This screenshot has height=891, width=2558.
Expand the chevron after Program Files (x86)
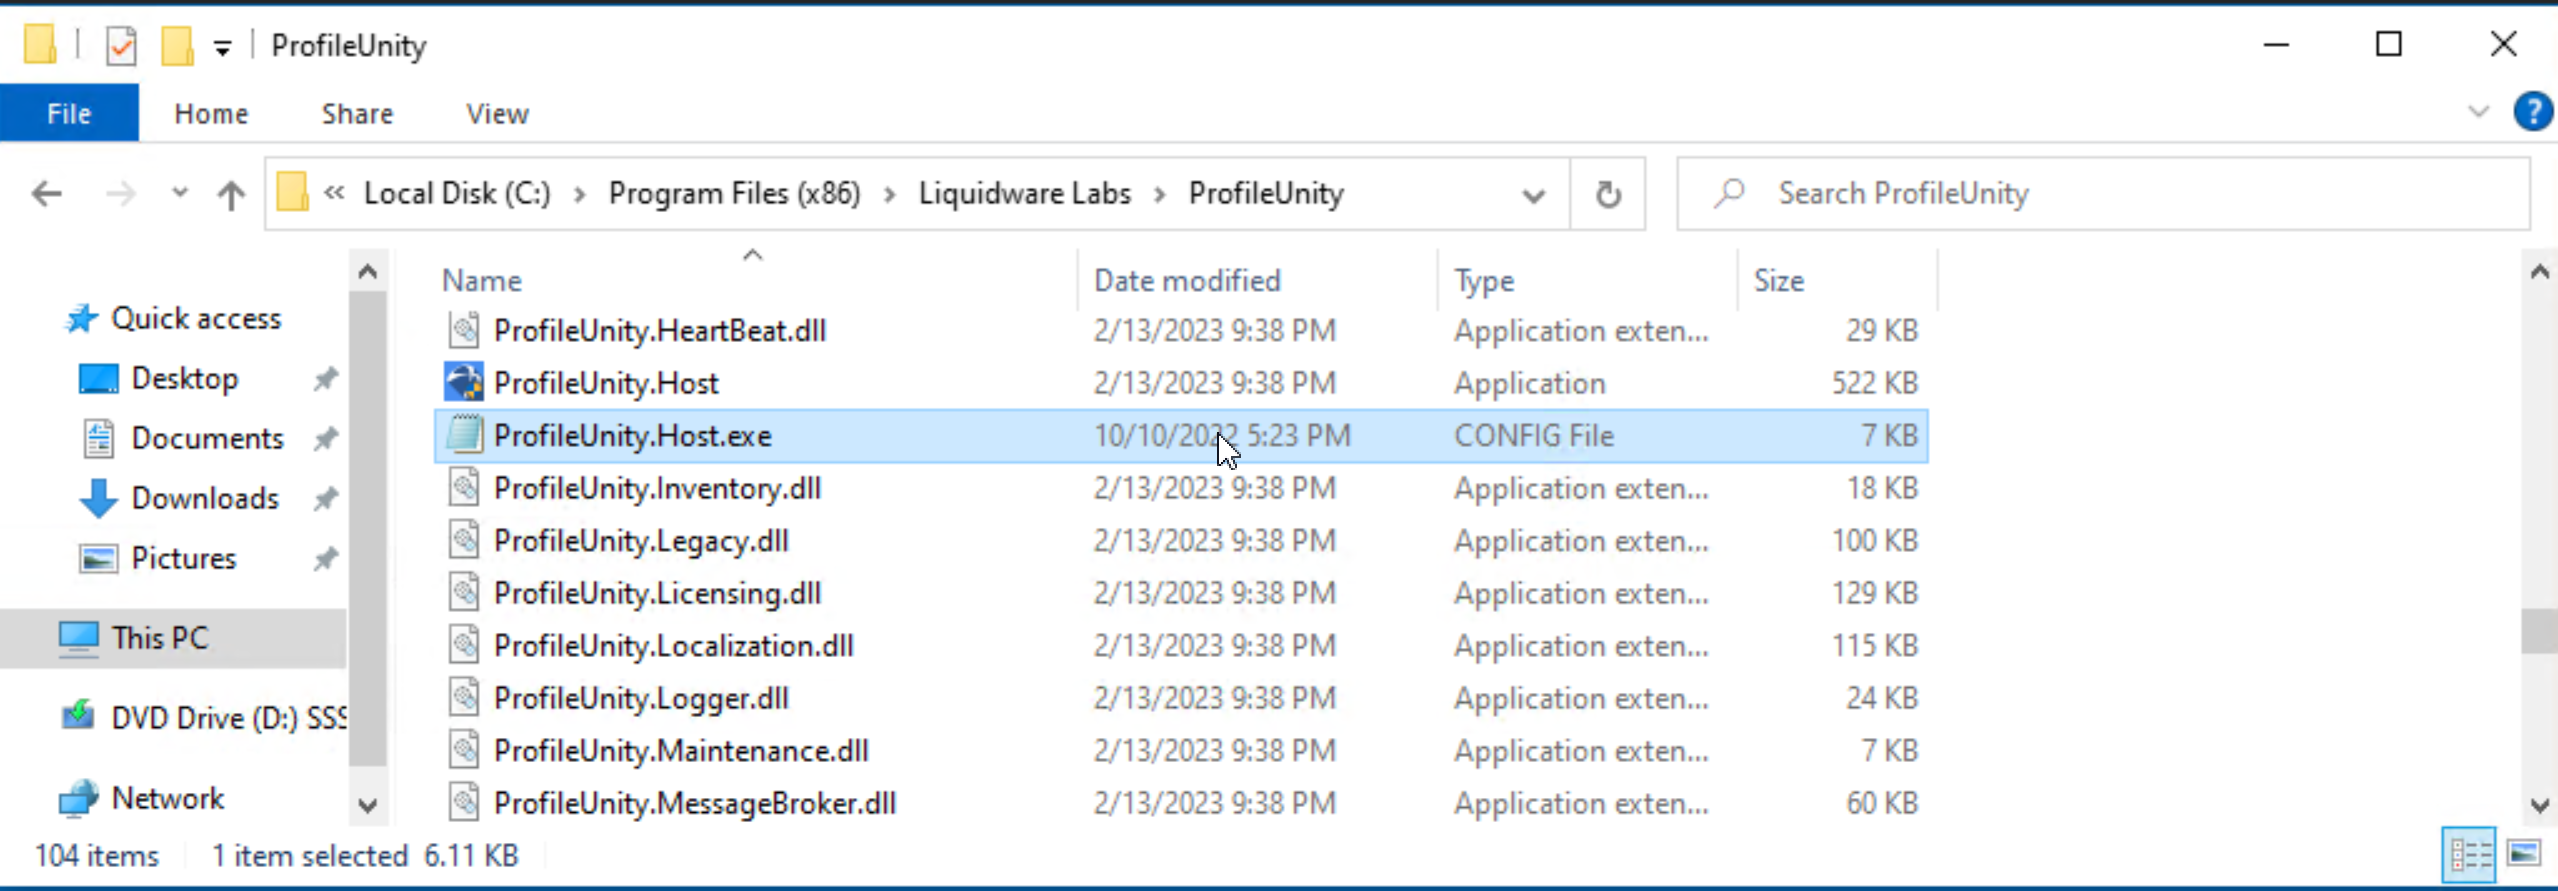click(889, 194)
